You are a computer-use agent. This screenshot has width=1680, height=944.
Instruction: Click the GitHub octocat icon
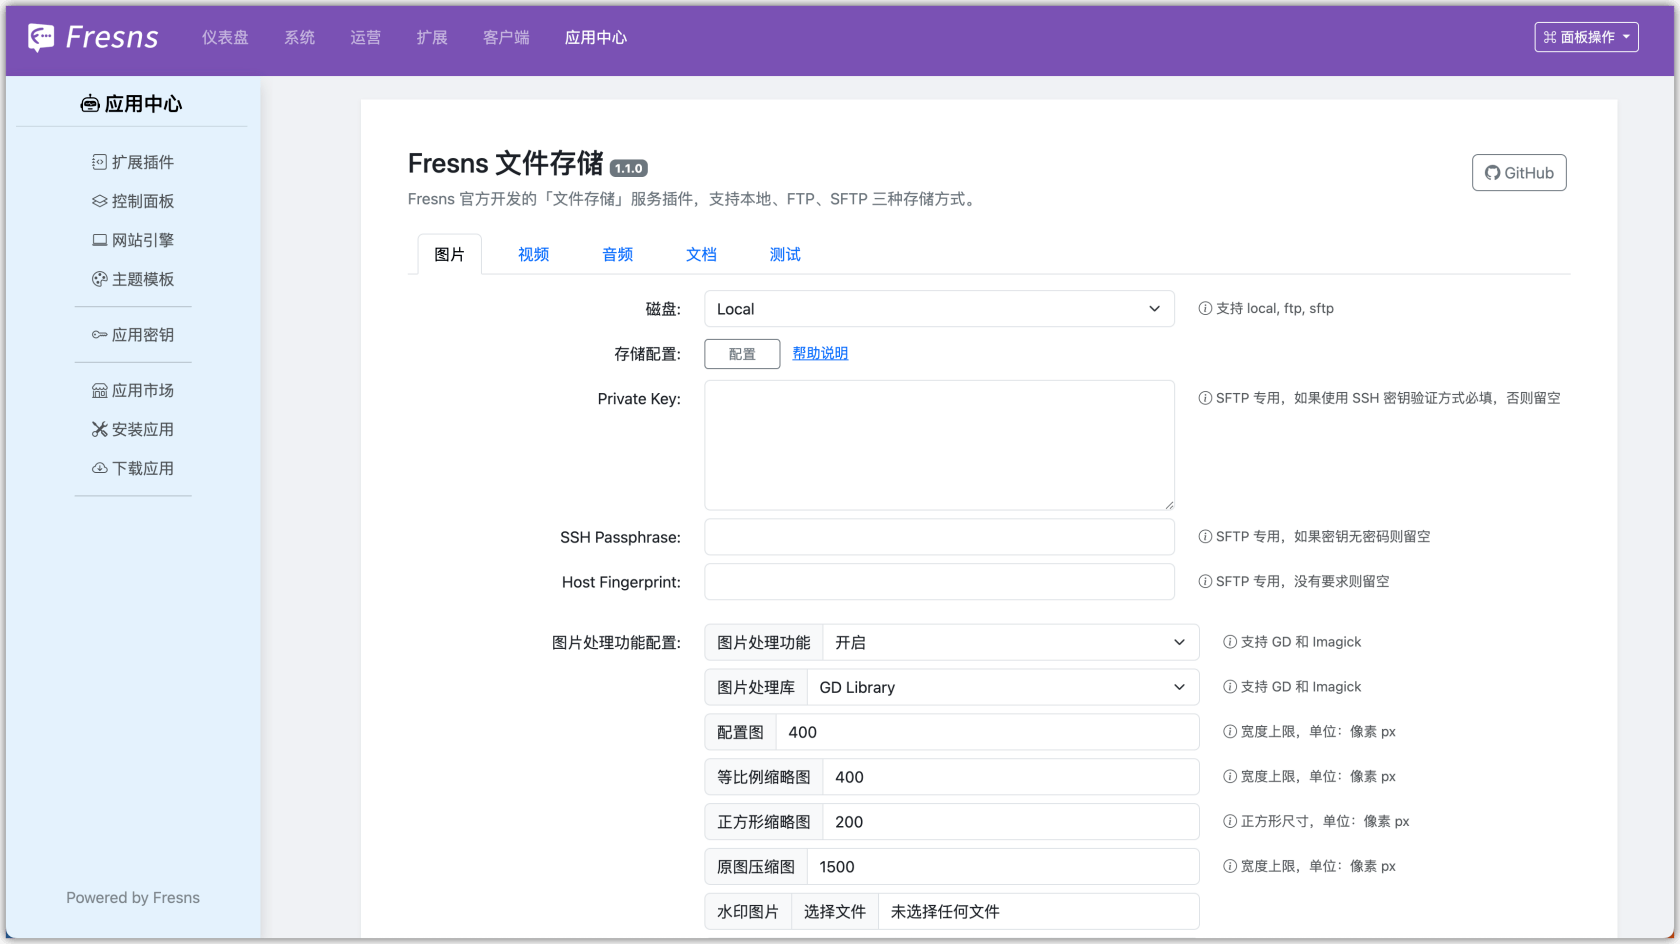pyautogui.click(x=1492, y=173)
